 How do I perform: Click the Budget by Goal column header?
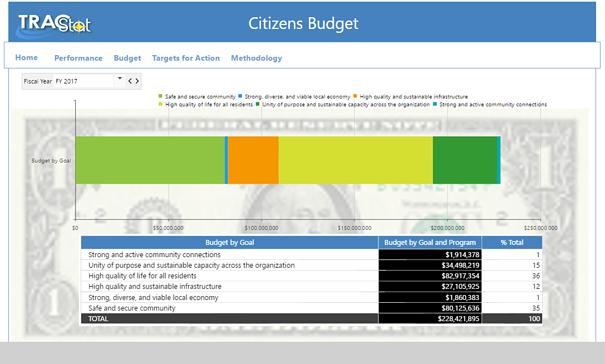click(230, 242)
